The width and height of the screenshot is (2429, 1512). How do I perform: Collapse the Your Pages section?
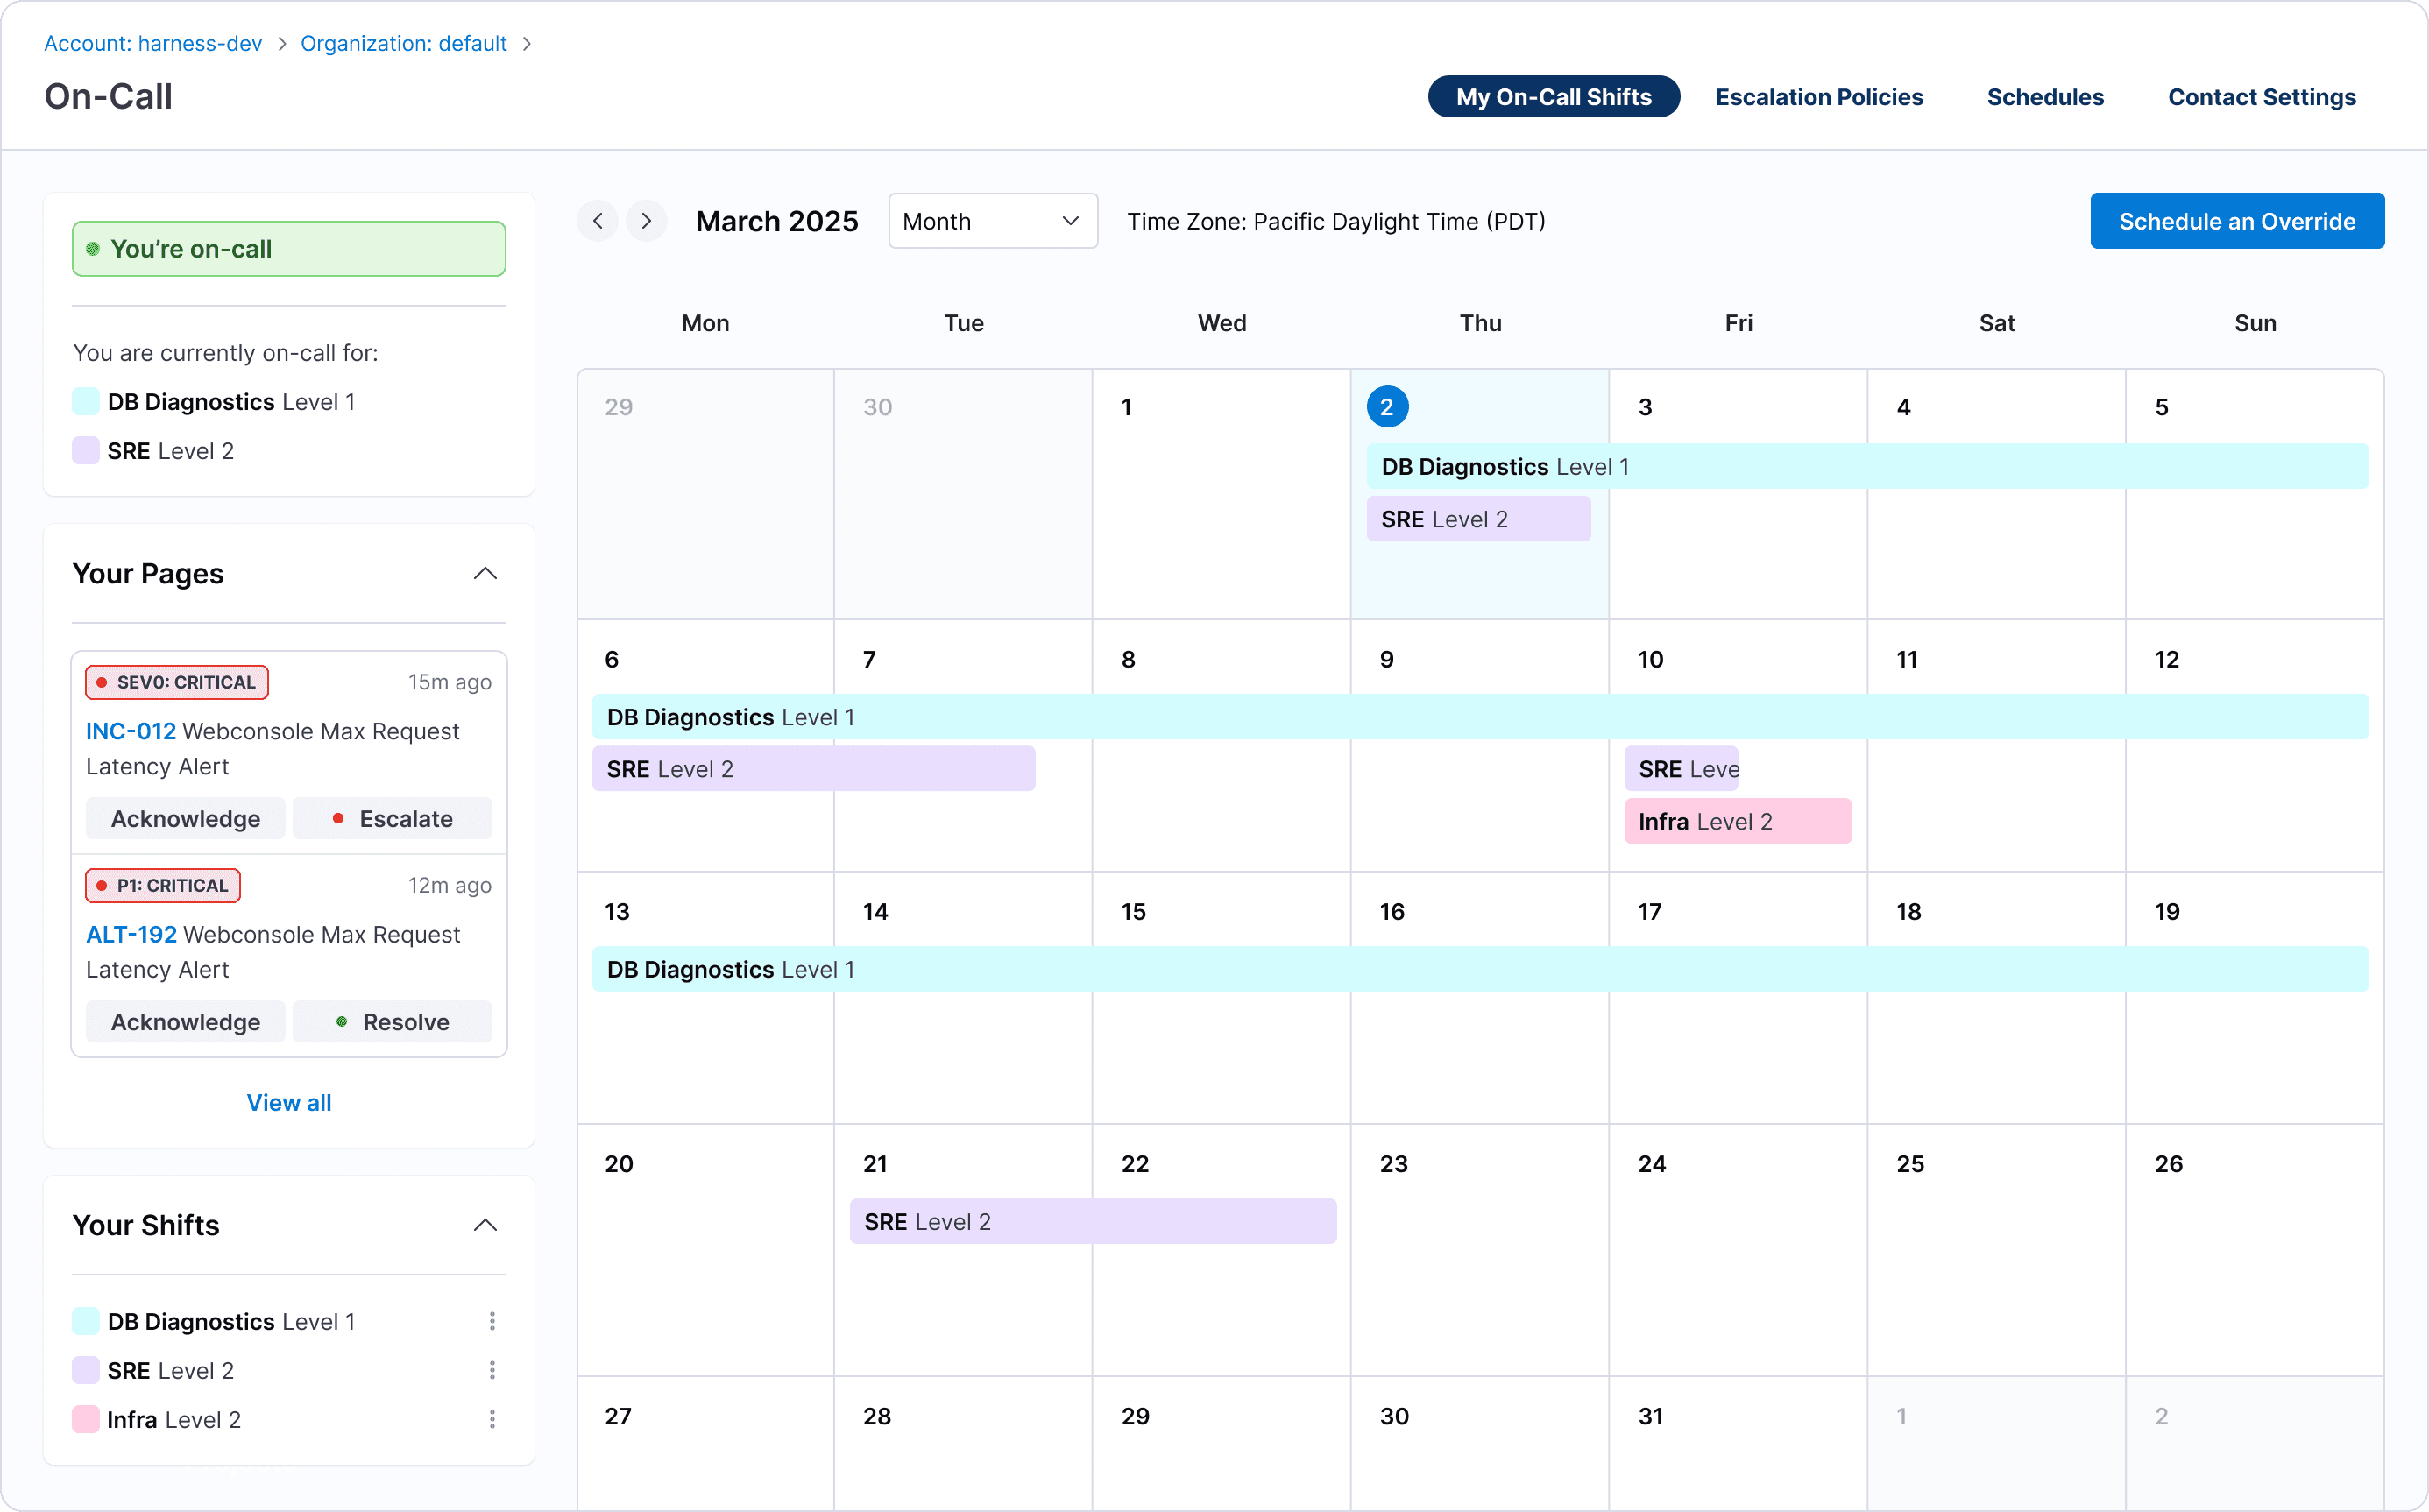[485, 573]
